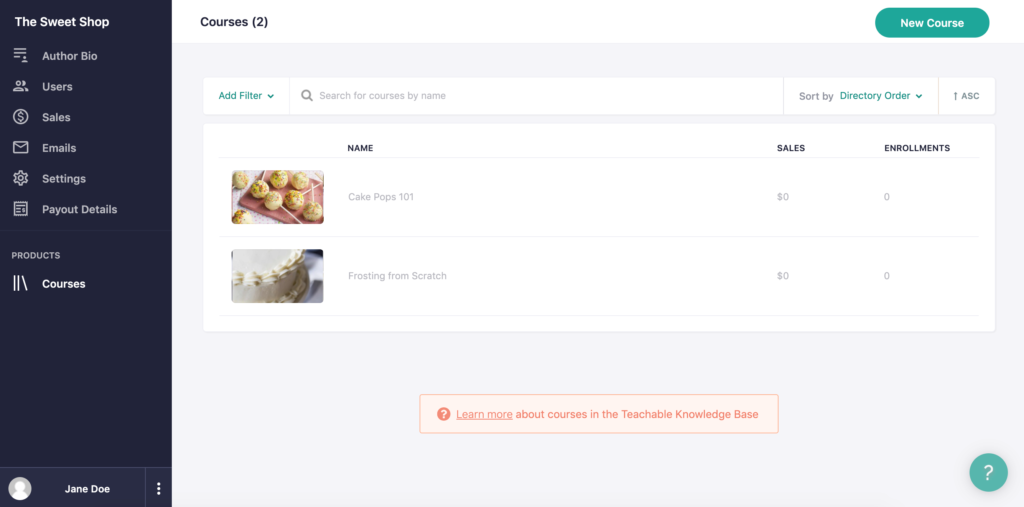
Task: Expand the Add Filter dropdown
Action: pyautogui.click(x=246, y=96)
